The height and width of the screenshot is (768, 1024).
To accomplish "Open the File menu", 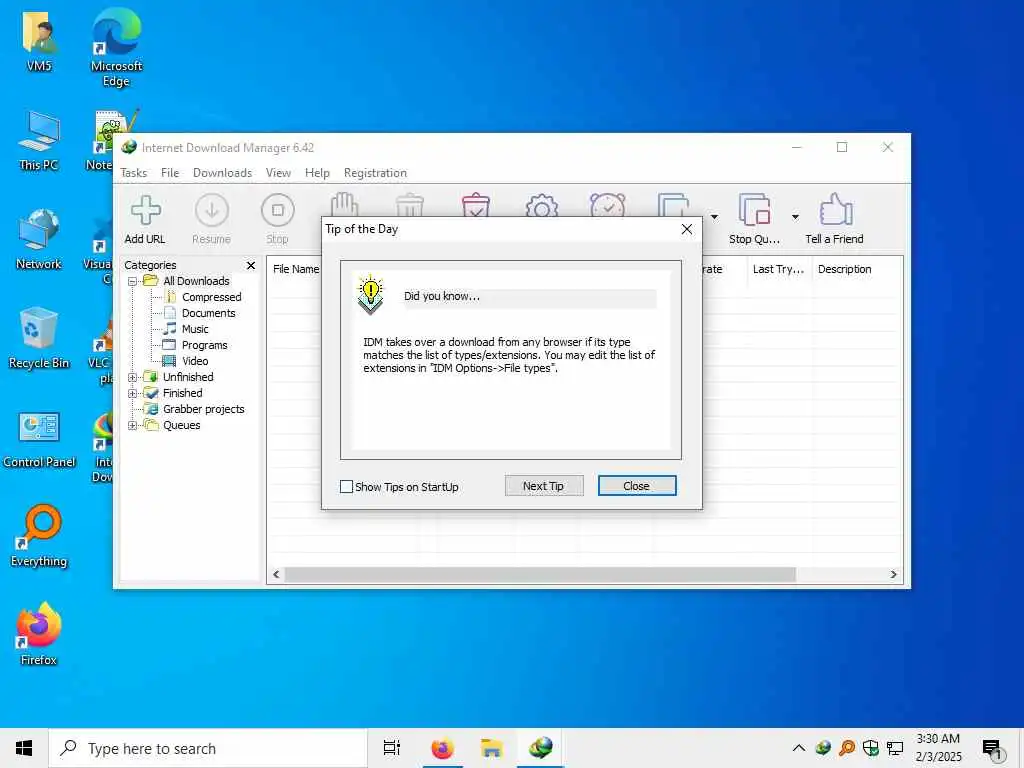I will 170,173.
